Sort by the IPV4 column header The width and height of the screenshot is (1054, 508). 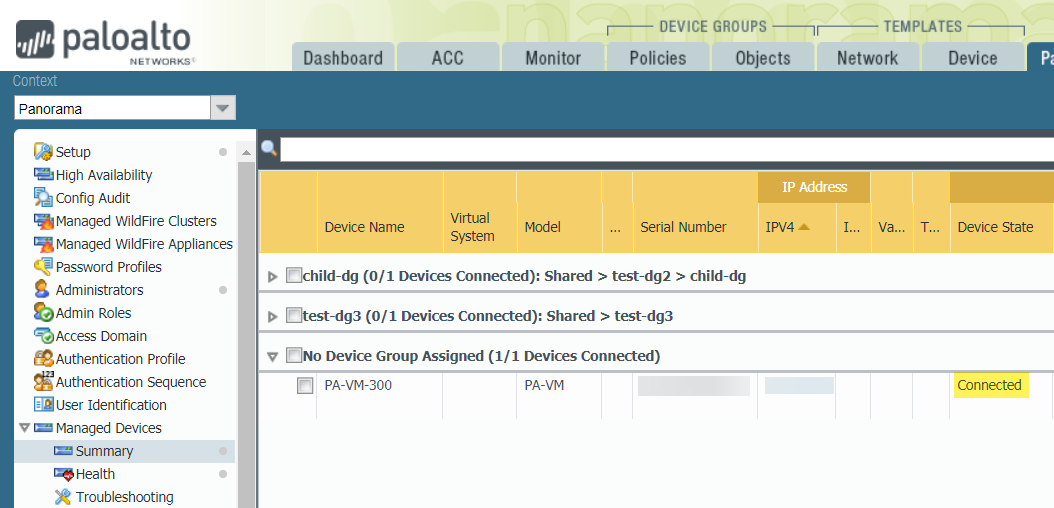[x=797, y=227]
